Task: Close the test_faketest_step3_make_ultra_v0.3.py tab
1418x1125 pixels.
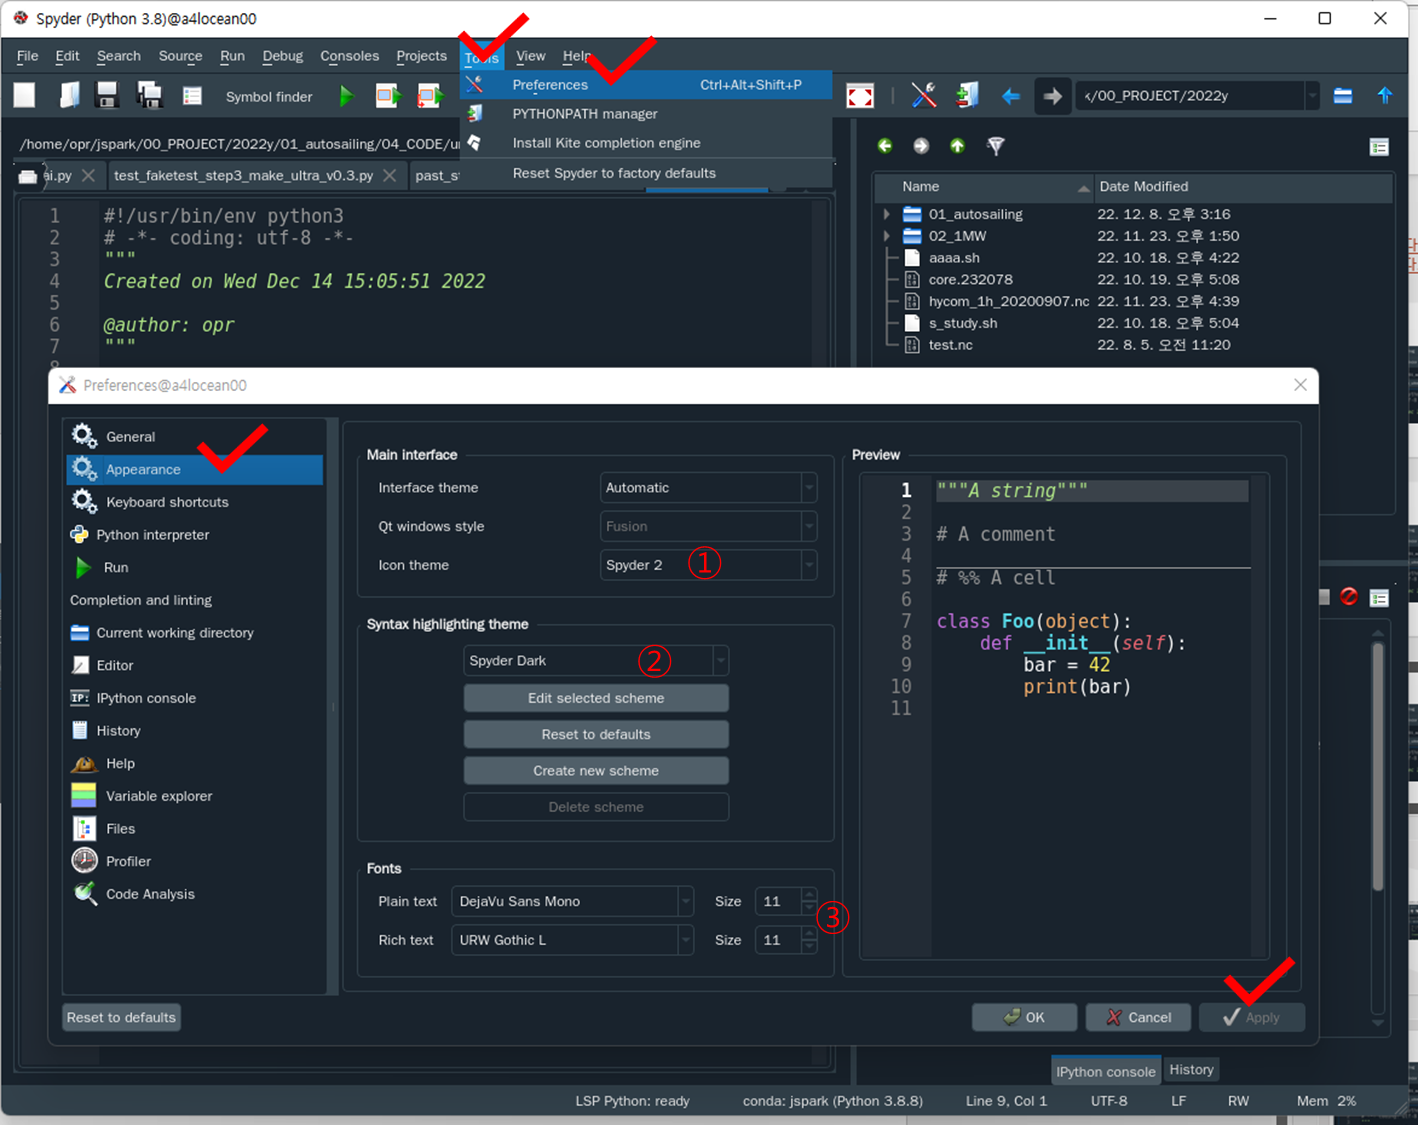Action: pyautogui.click(x=390, y=175)
